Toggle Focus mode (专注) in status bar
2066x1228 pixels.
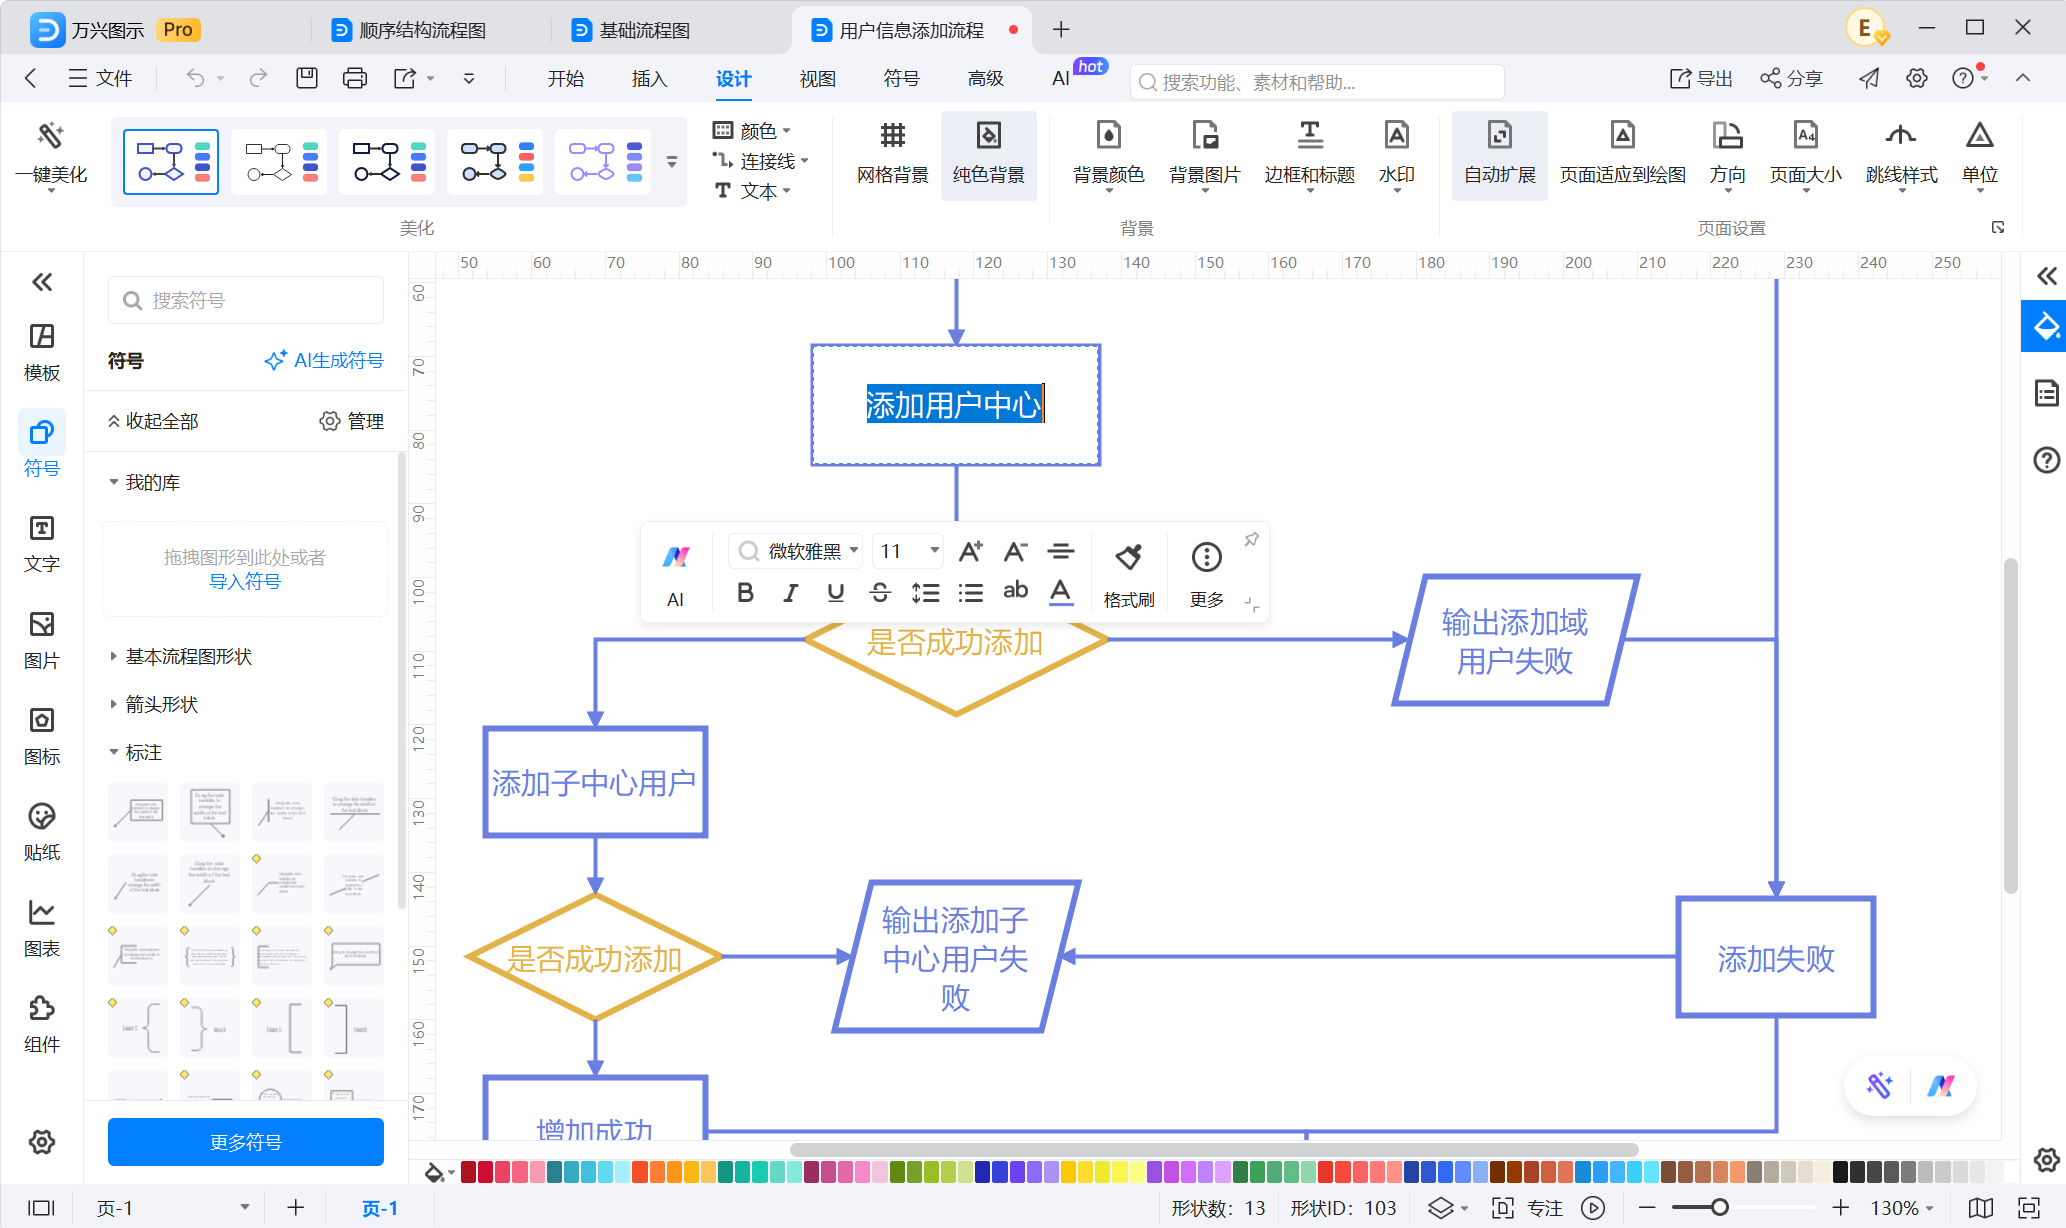tap(1527, 1208)
